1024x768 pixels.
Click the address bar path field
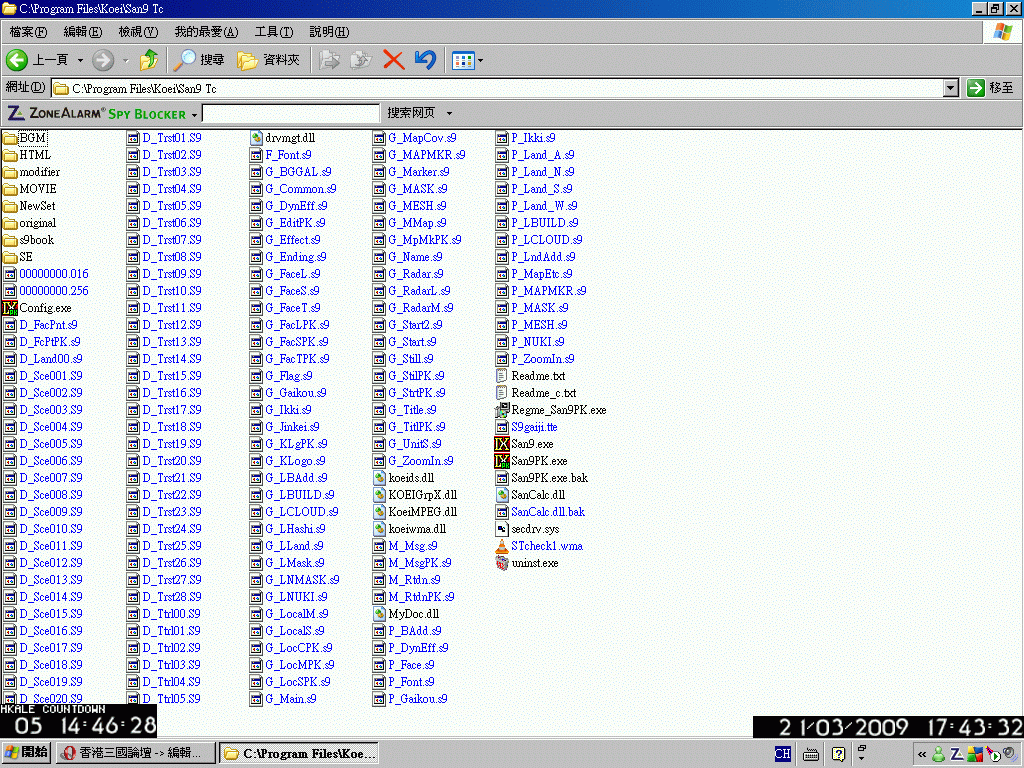click(x=498, y=88)
